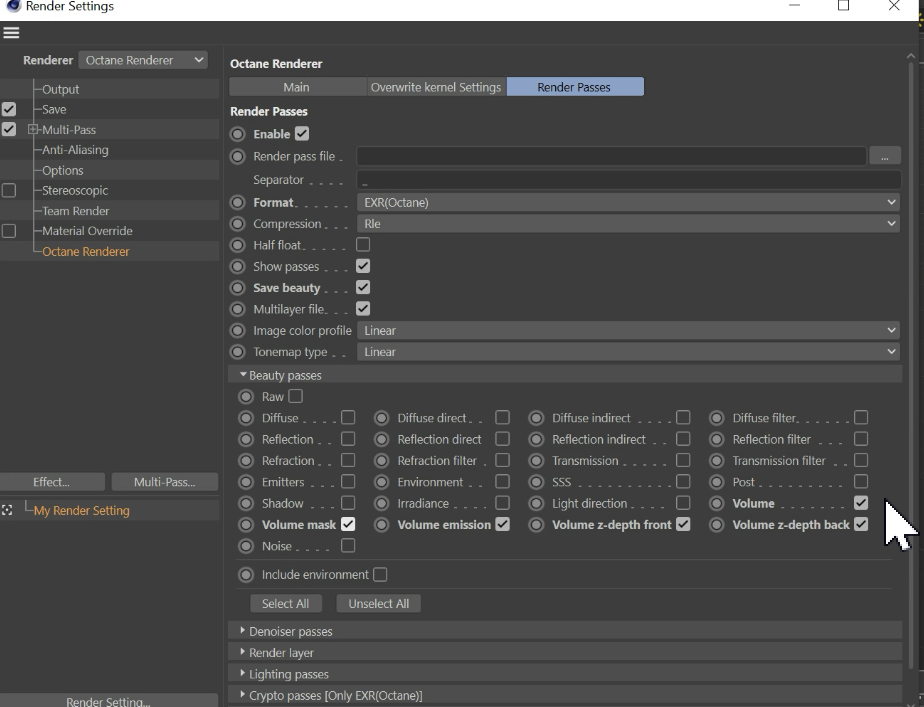Toggle the Save beauty checkbox
Viewport: 924px width, 707px height.
coord(363,288)
